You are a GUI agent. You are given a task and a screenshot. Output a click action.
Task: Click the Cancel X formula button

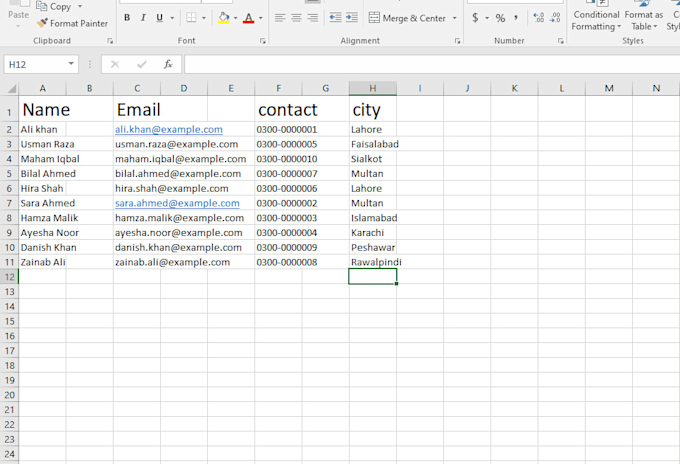point(115,65)
